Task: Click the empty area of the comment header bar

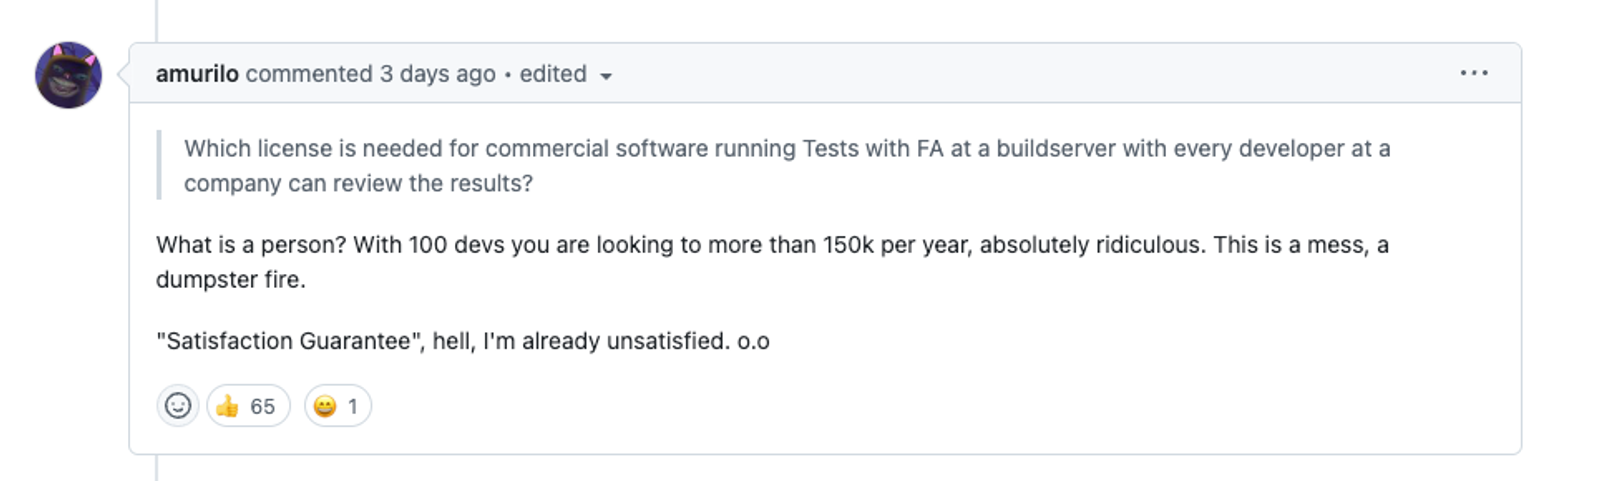Action: pyautogui.click(x=1030, y=73)
